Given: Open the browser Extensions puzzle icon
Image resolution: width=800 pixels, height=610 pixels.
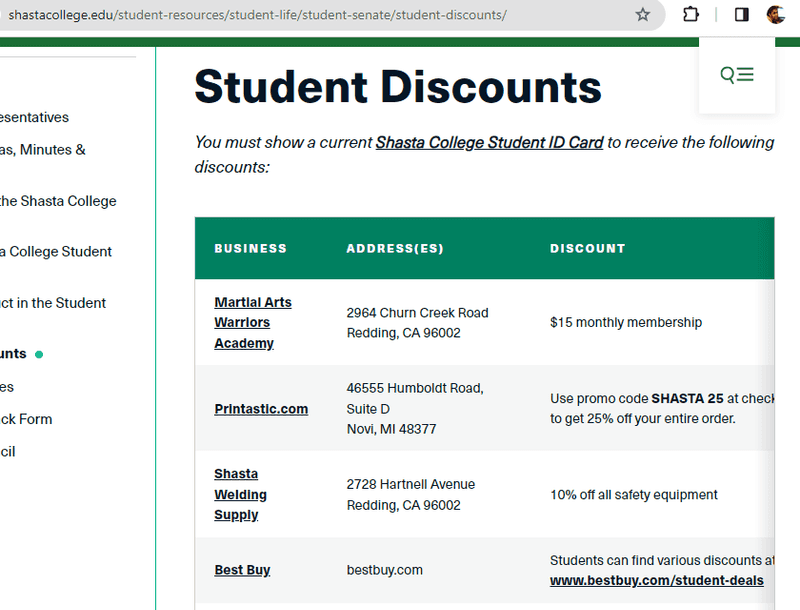Looking at the screenshot, I should [x=691, y=15].
